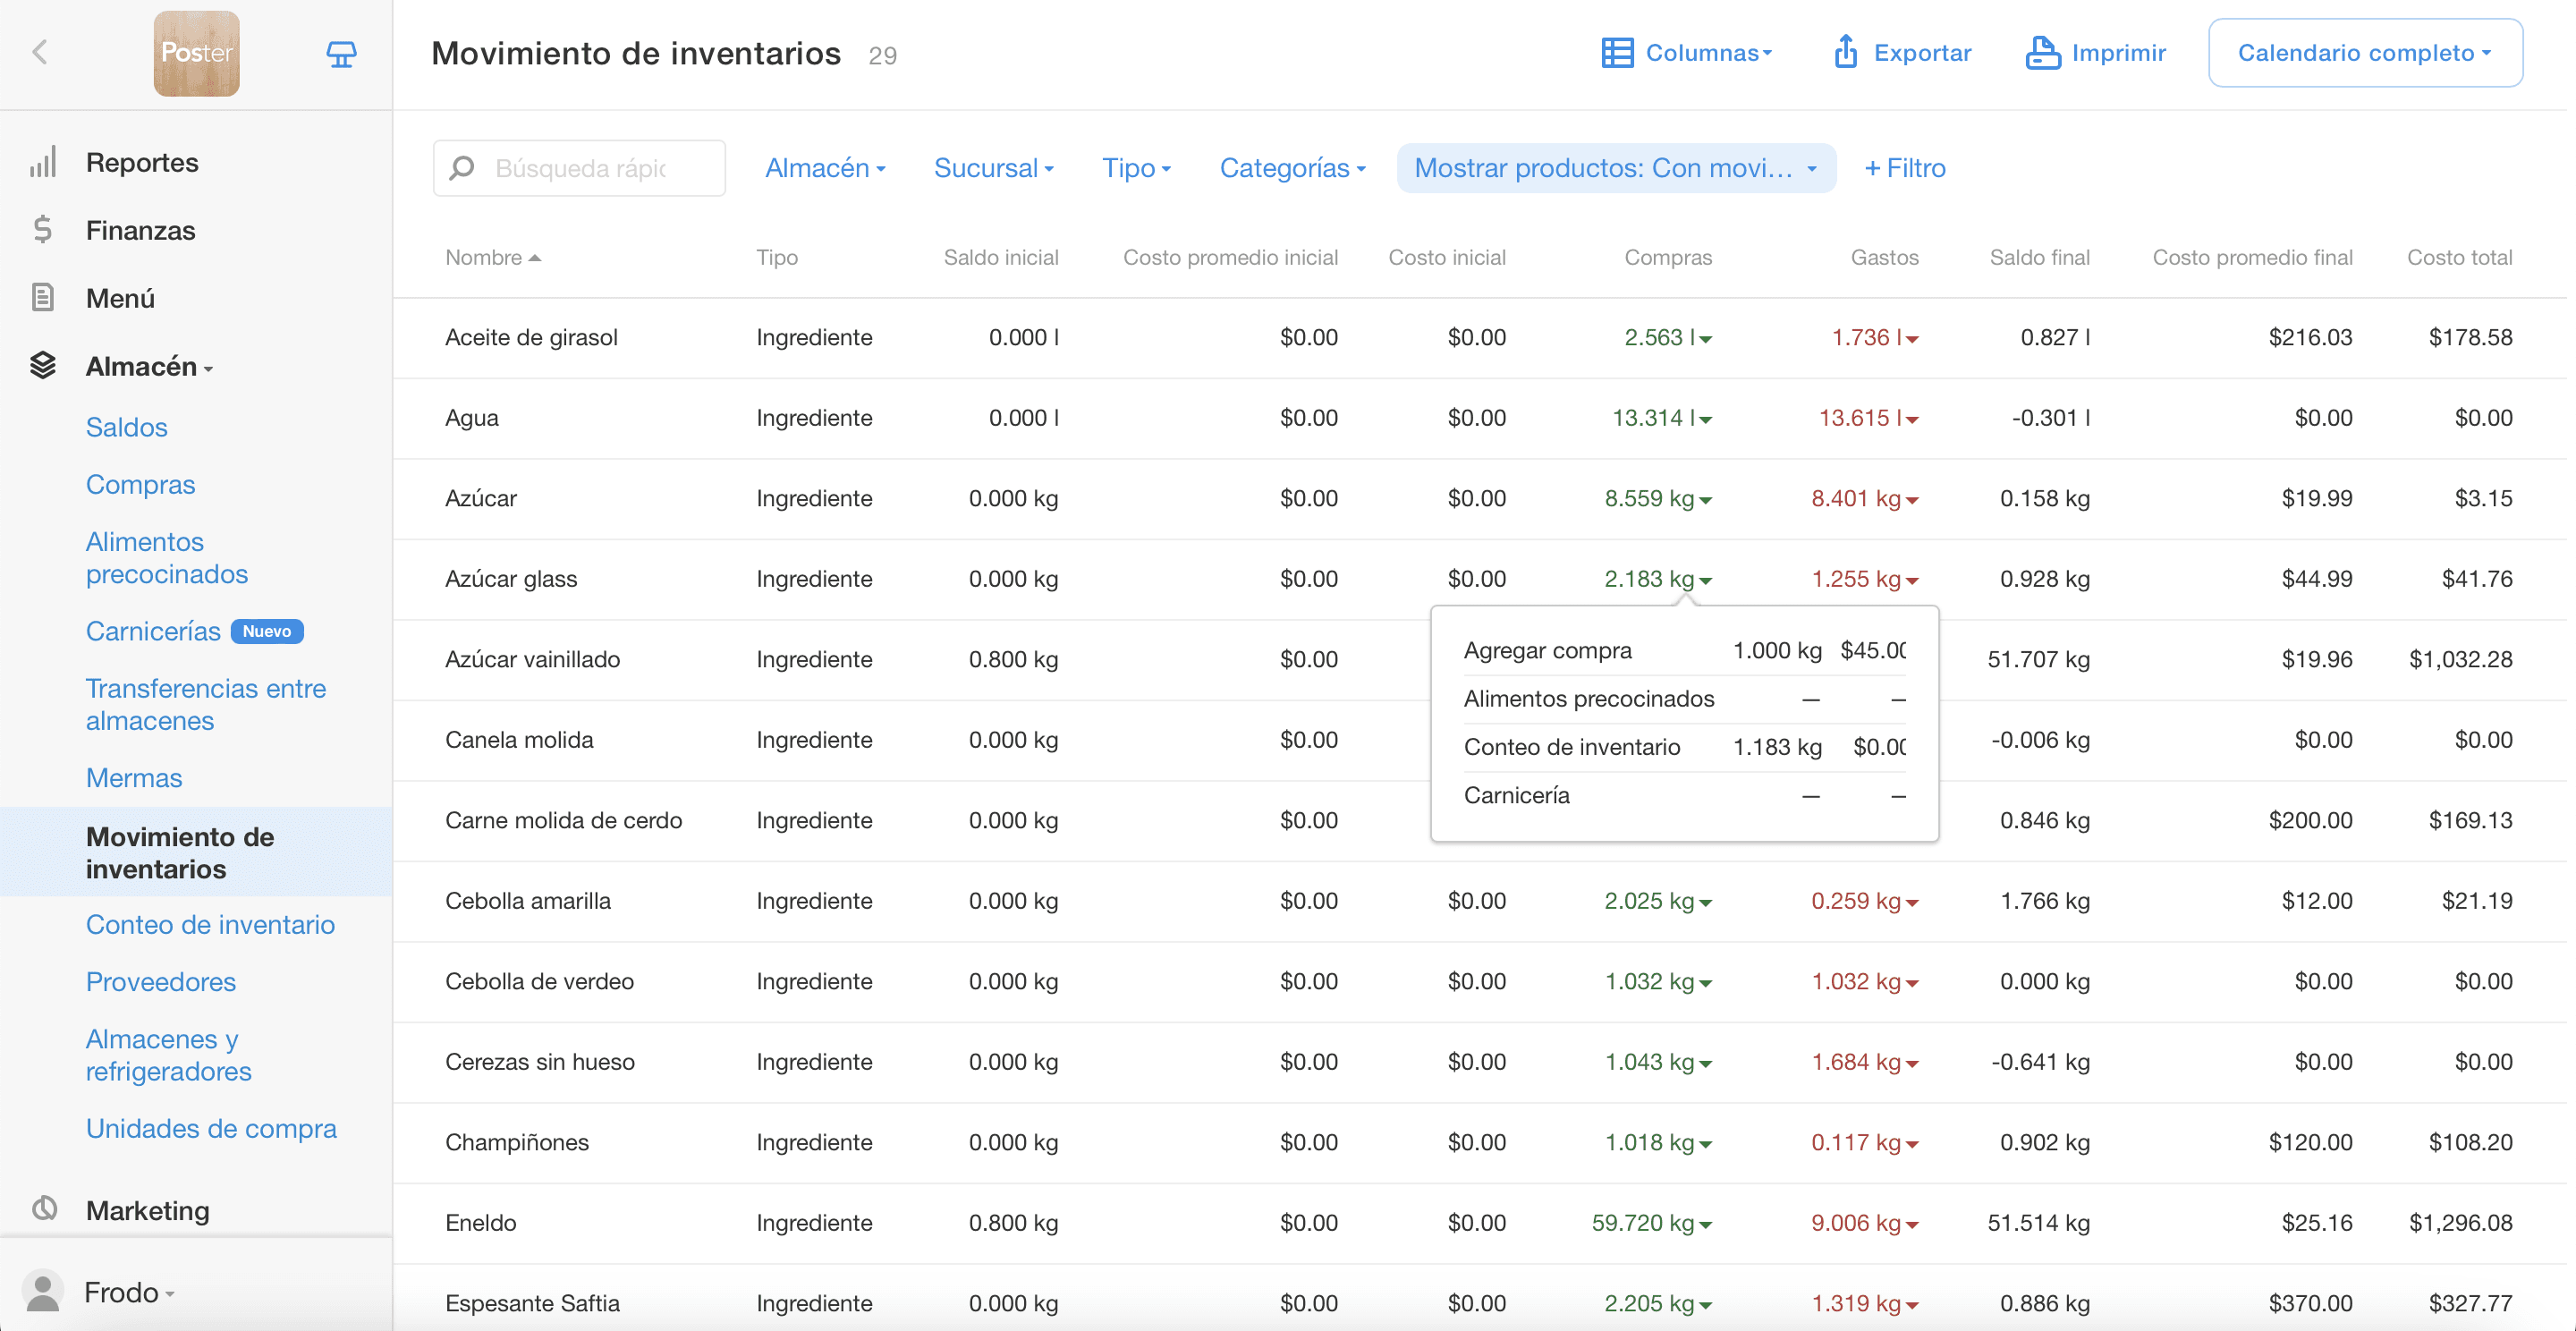Collapse Azúcar glass compras 2.183 kg popup
Viewport: 2576px width, 1331px height.
(x=1657, y=579)
